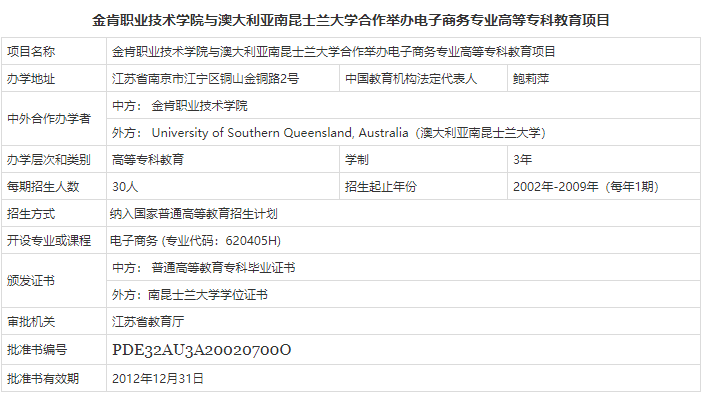Click the address 江苏省南京市江宁区铜山金铜路2号
Screen dimensions: 706x395
[205, 79]
